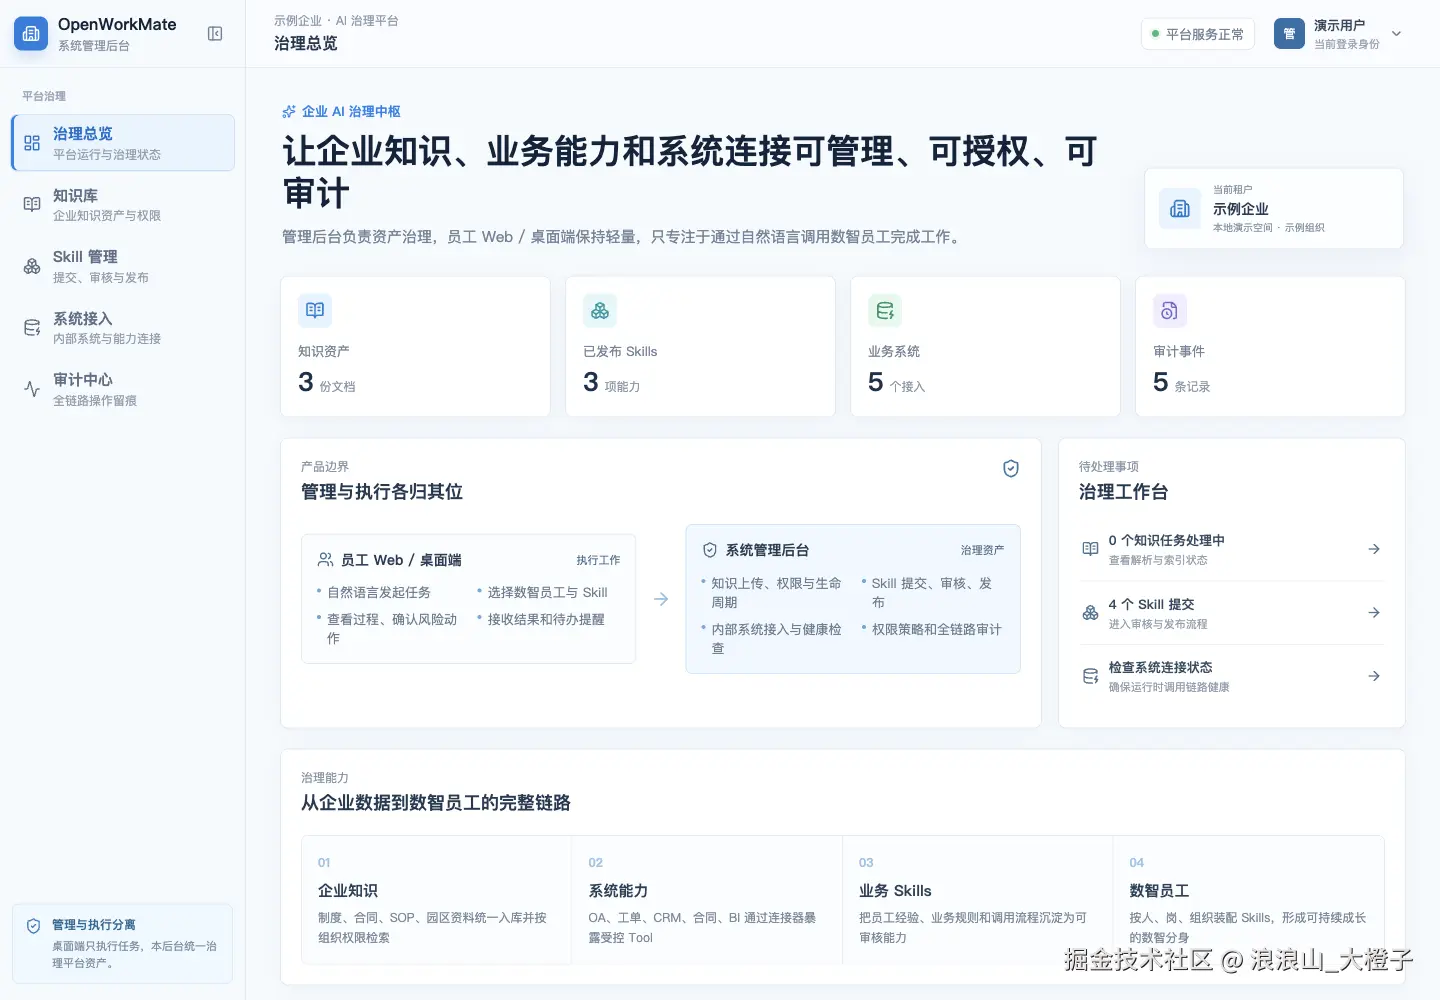Select 审计中心 in the sidebar
Viewport: 1440px width, 1000px height.
point(123,389)
